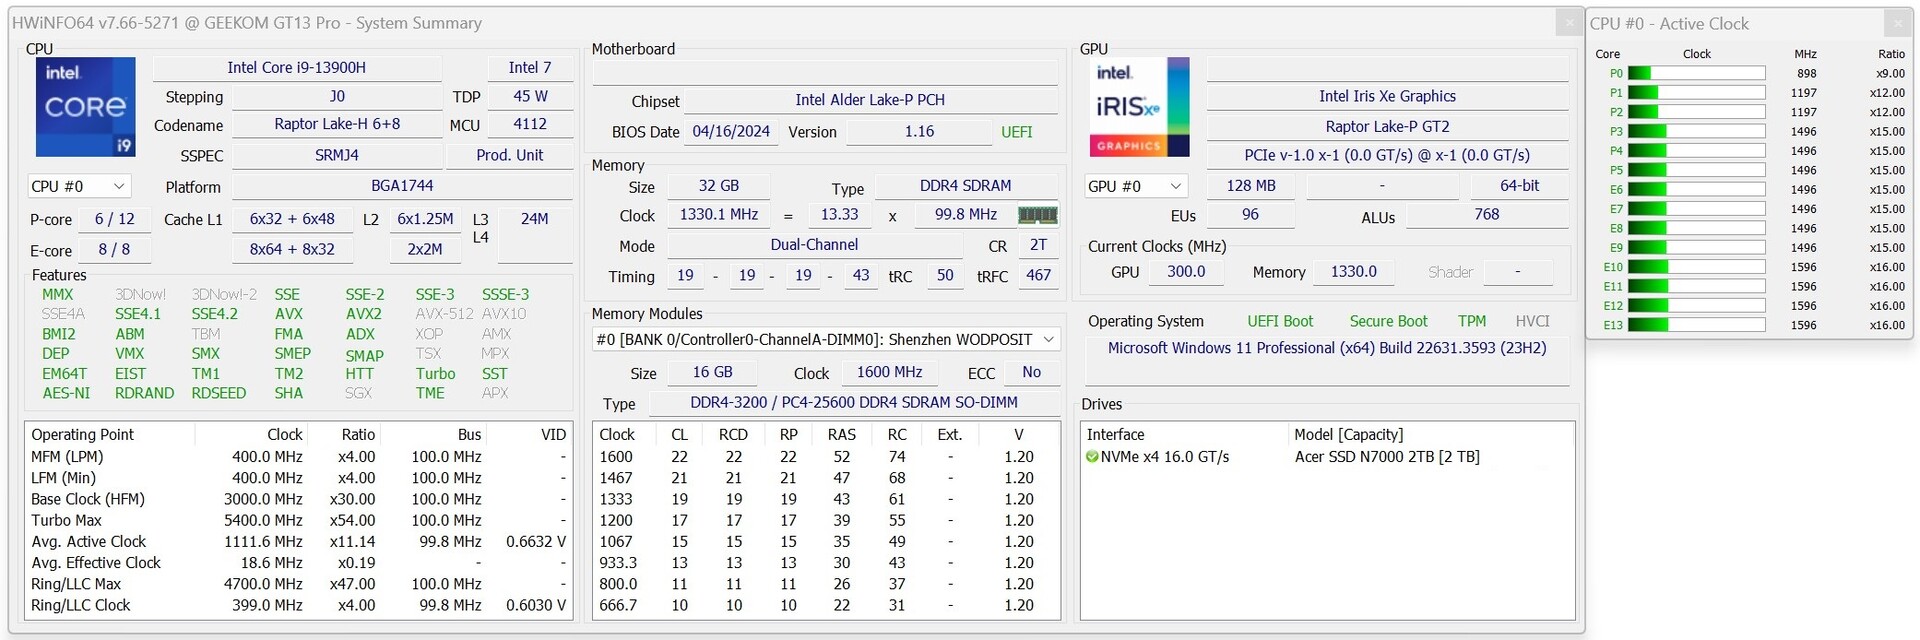Click the Dual-Channel memory mode field
Viewport: 1920px width, 640px height.
tap(814, 245)
